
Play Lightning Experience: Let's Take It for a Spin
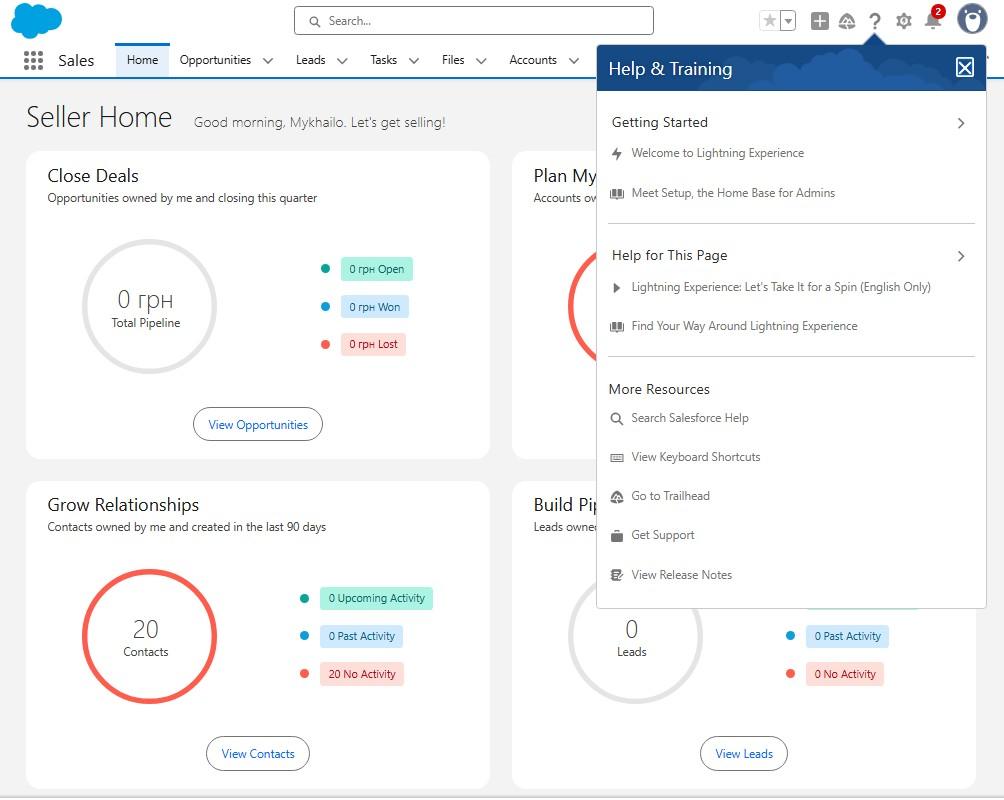pyautogui.click(x=781, y=287)
